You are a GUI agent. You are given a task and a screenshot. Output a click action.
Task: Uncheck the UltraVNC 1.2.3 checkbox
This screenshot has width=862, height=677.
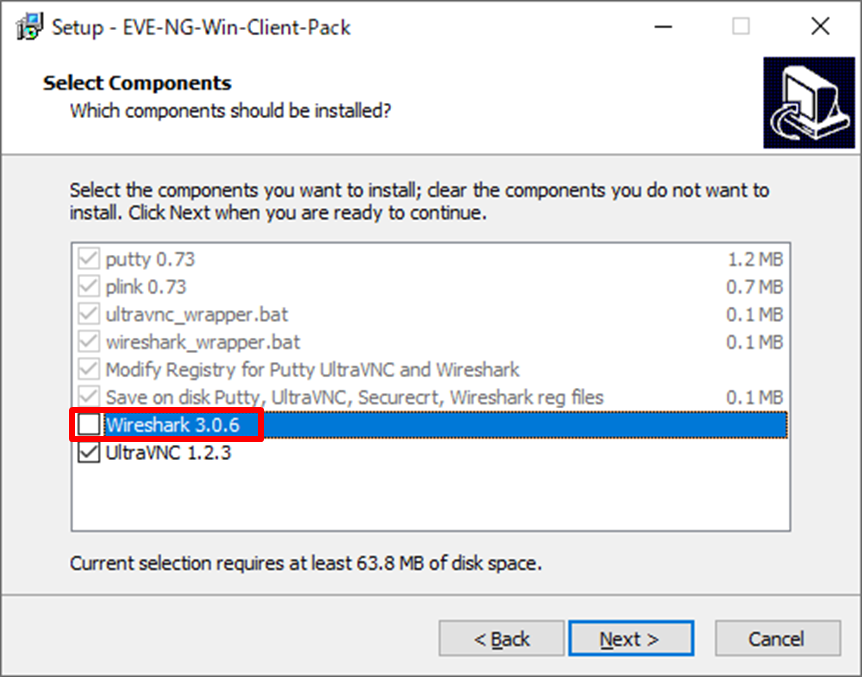point(90,452)
